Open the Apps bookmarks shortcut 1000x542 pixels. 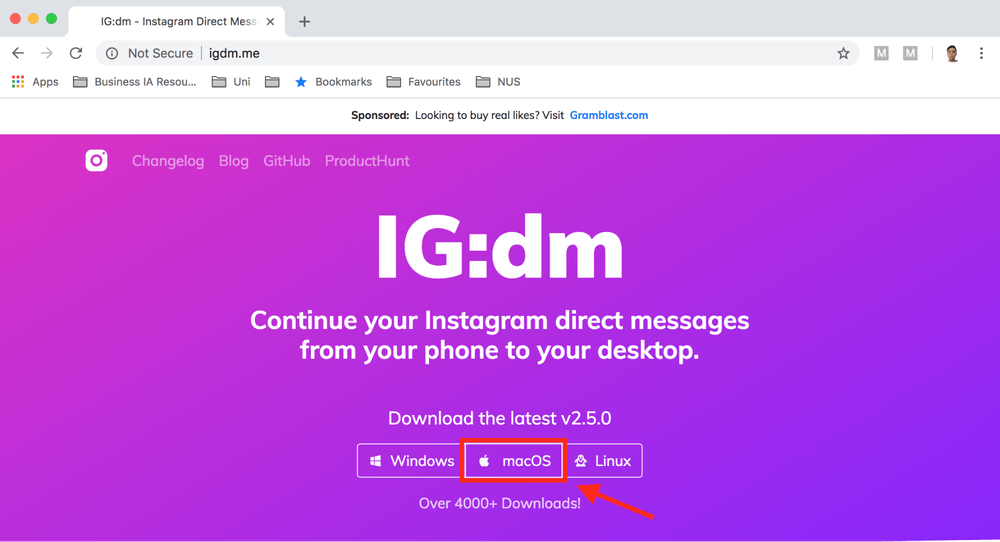(35, 82)
